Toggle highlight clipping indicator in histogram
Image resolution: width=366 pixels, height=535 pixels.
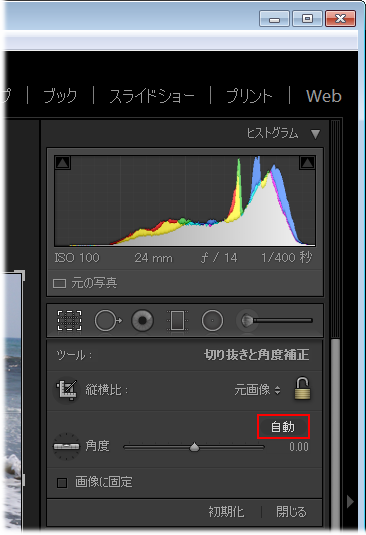point(307,162)
